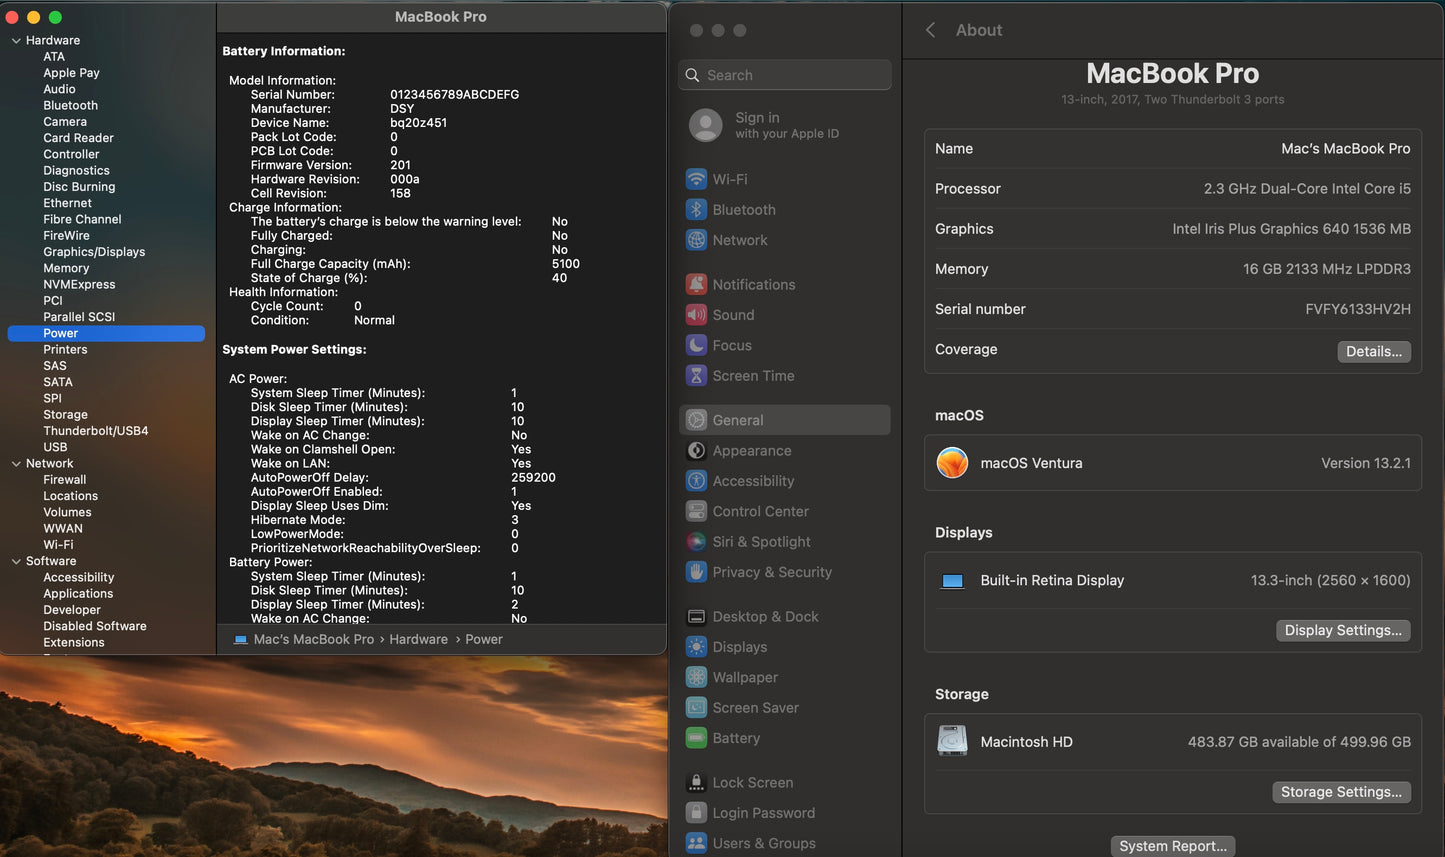Open Control Center settings item
Image resolution: width=1445 pixels, height=857 pixels.
(760, 511)
